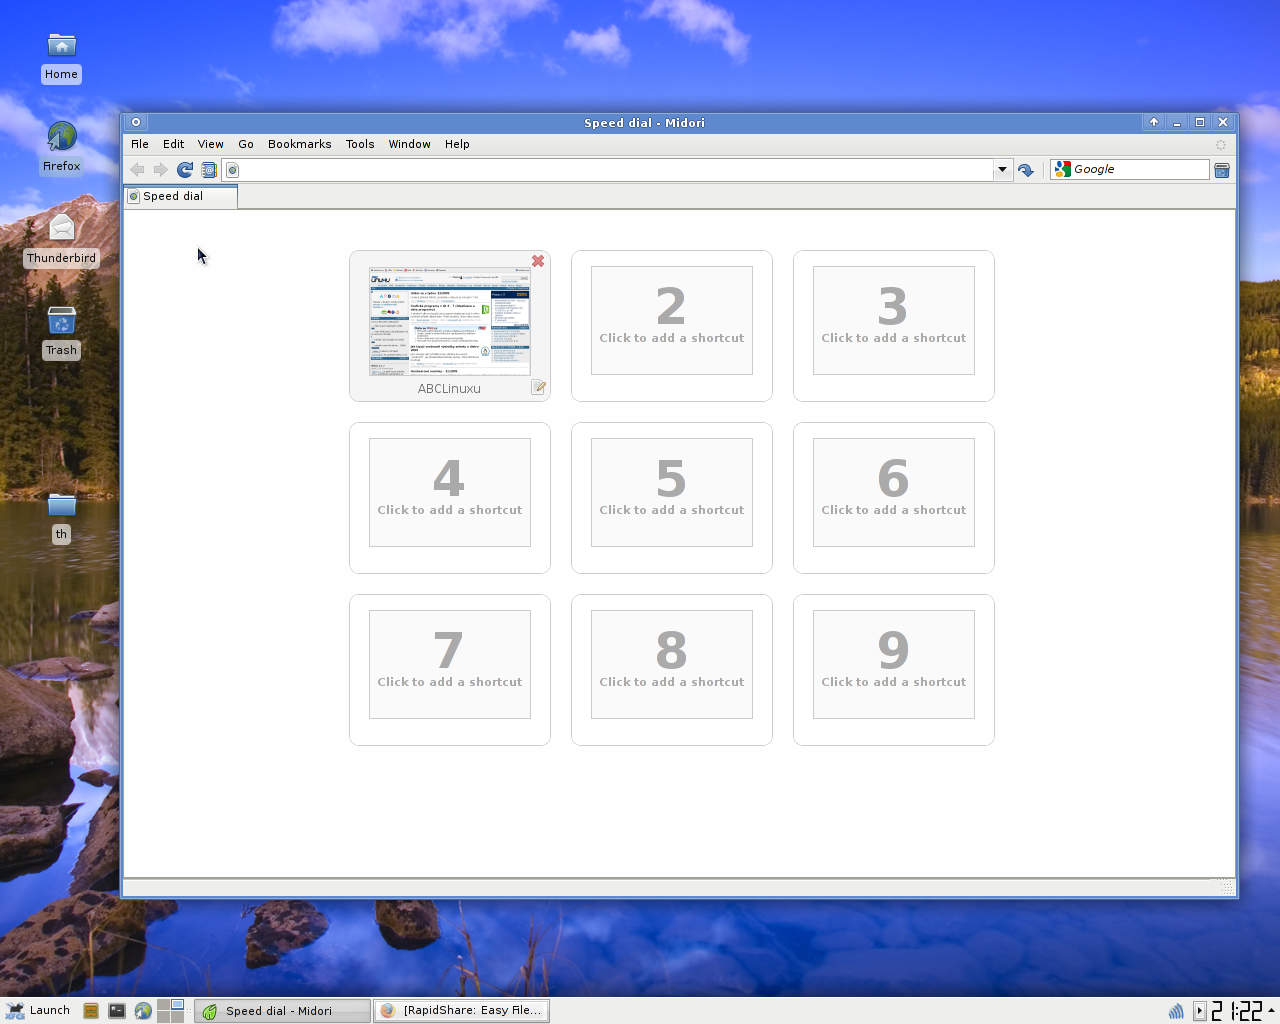Viewport: 1280px width, 1024px height.
Task: Expand the system tray arrow beside network icon
Action: click(1199, 1011)
